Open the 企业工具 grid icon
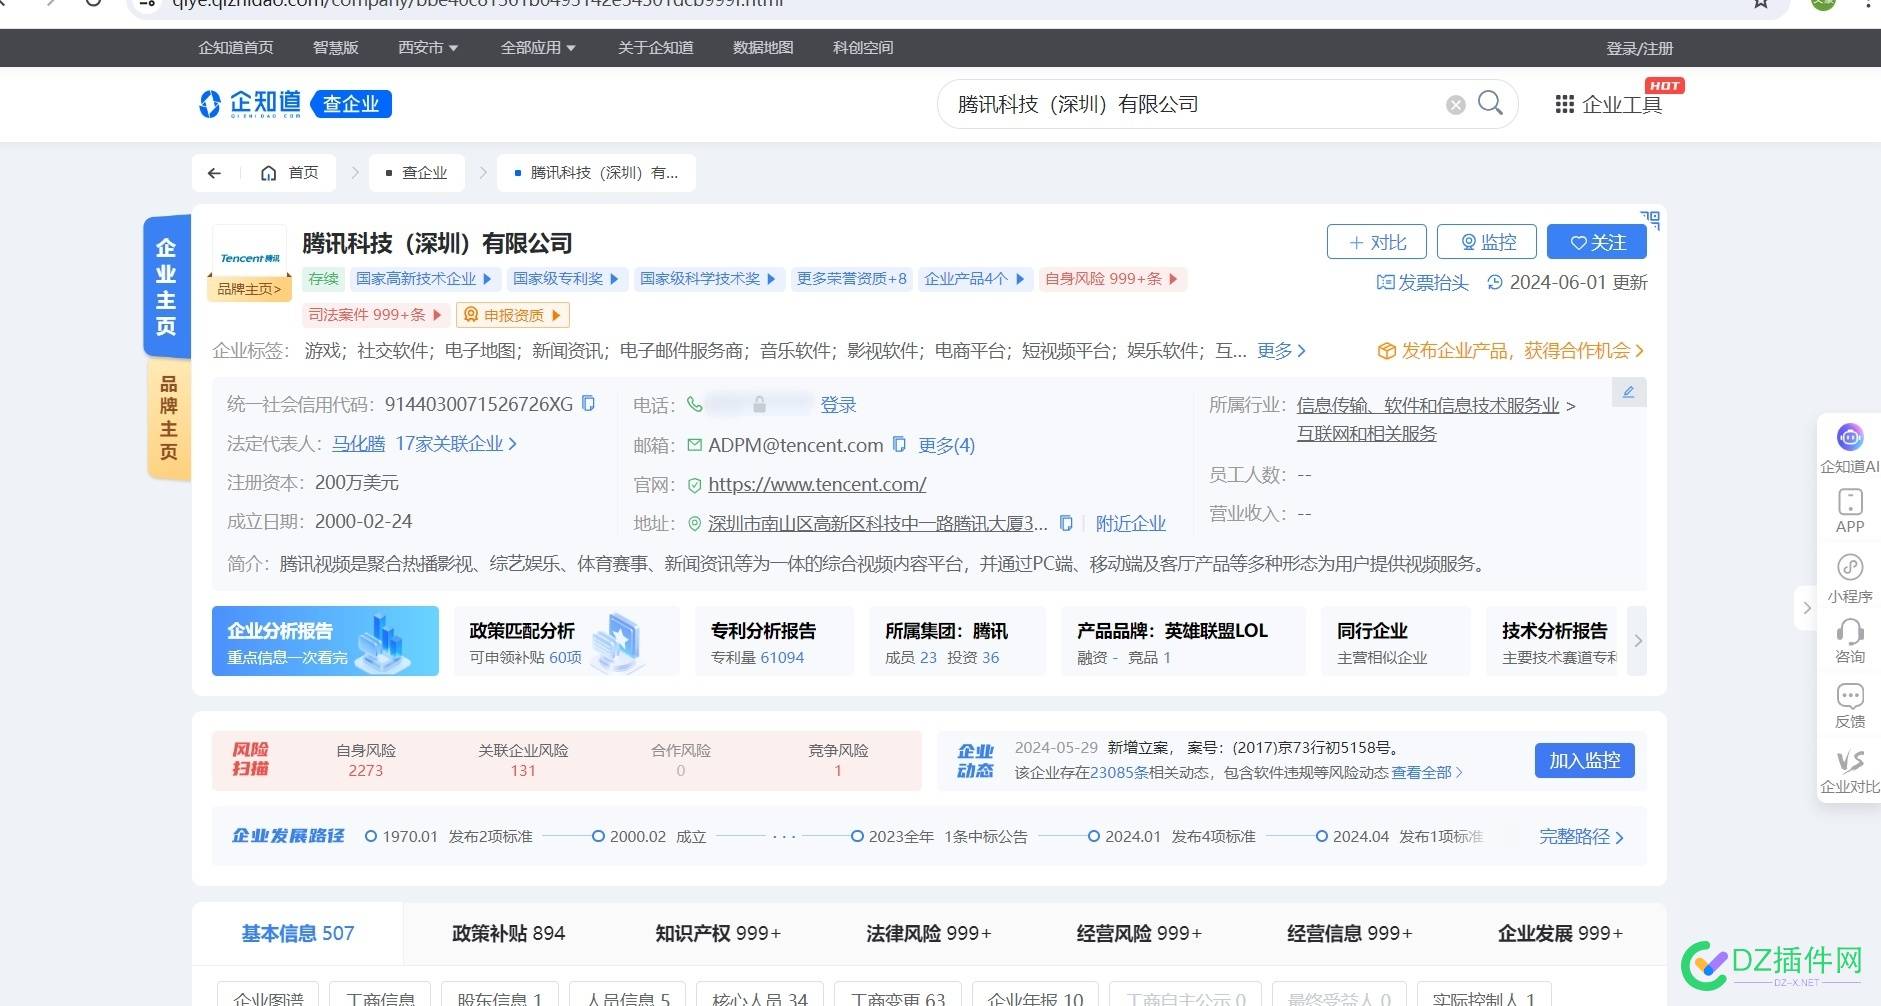 (x=1564, y=104)
